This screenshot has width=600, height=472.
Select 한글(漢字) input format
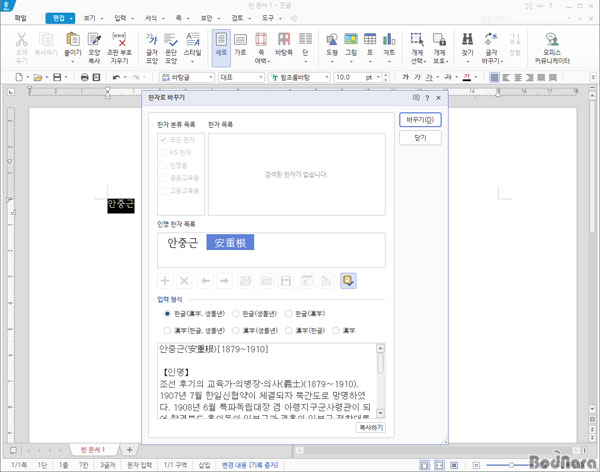click(305, 314)
